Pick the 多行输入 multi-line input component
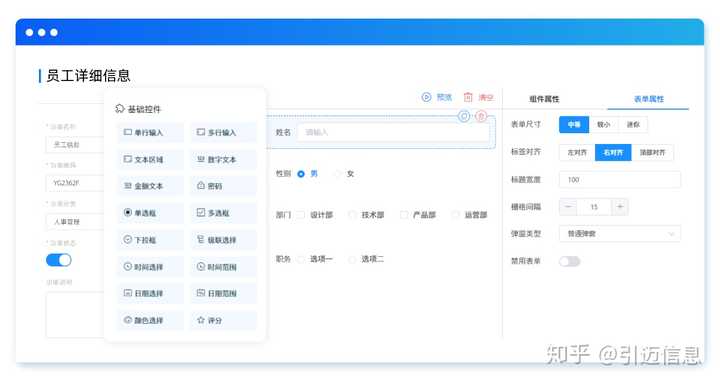This screenshot has height=384, width=720. click(x=224, y=132)
